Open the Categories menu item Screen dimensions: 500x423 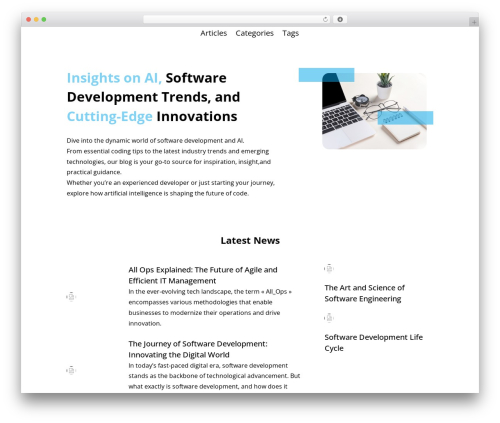[254, 33]
